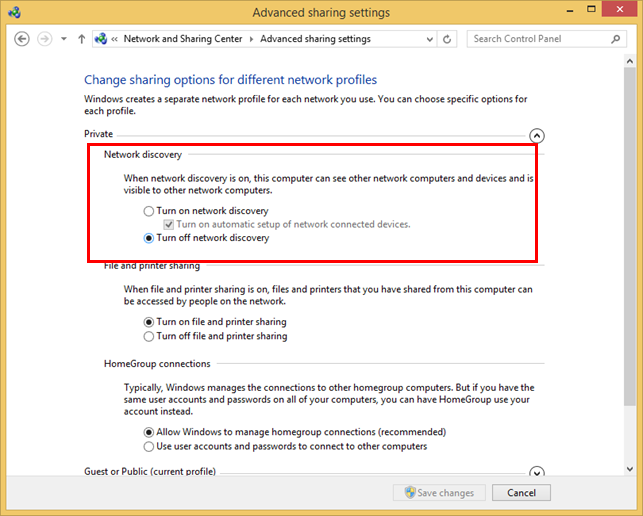
Task: Select Turn on file and printer sharing
Action: pyautogui.click(x=215, y=322)
